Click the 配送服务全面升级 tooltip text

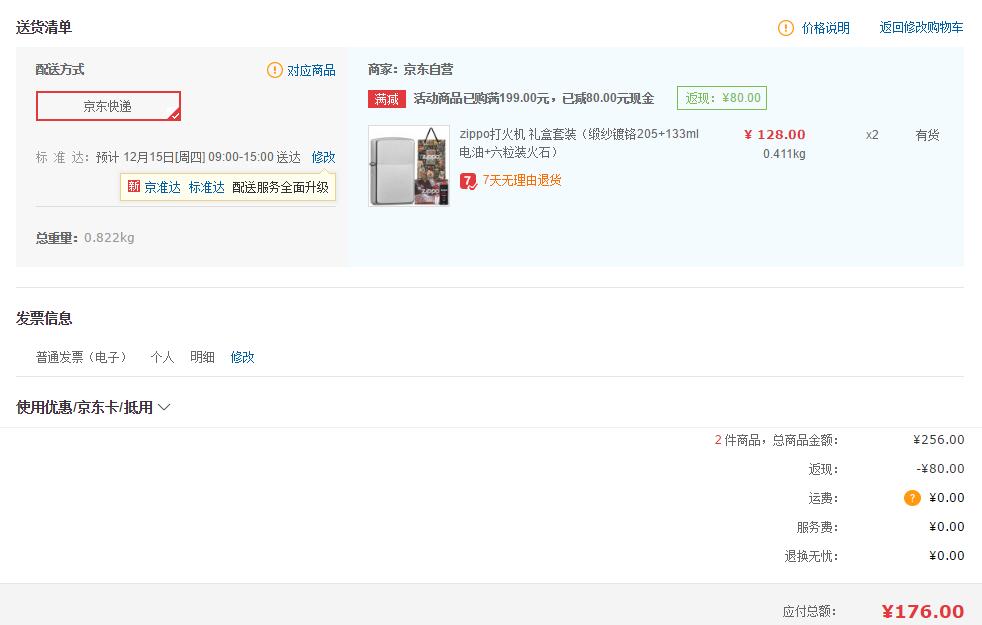pyautogui.click(x=280, y=187)
